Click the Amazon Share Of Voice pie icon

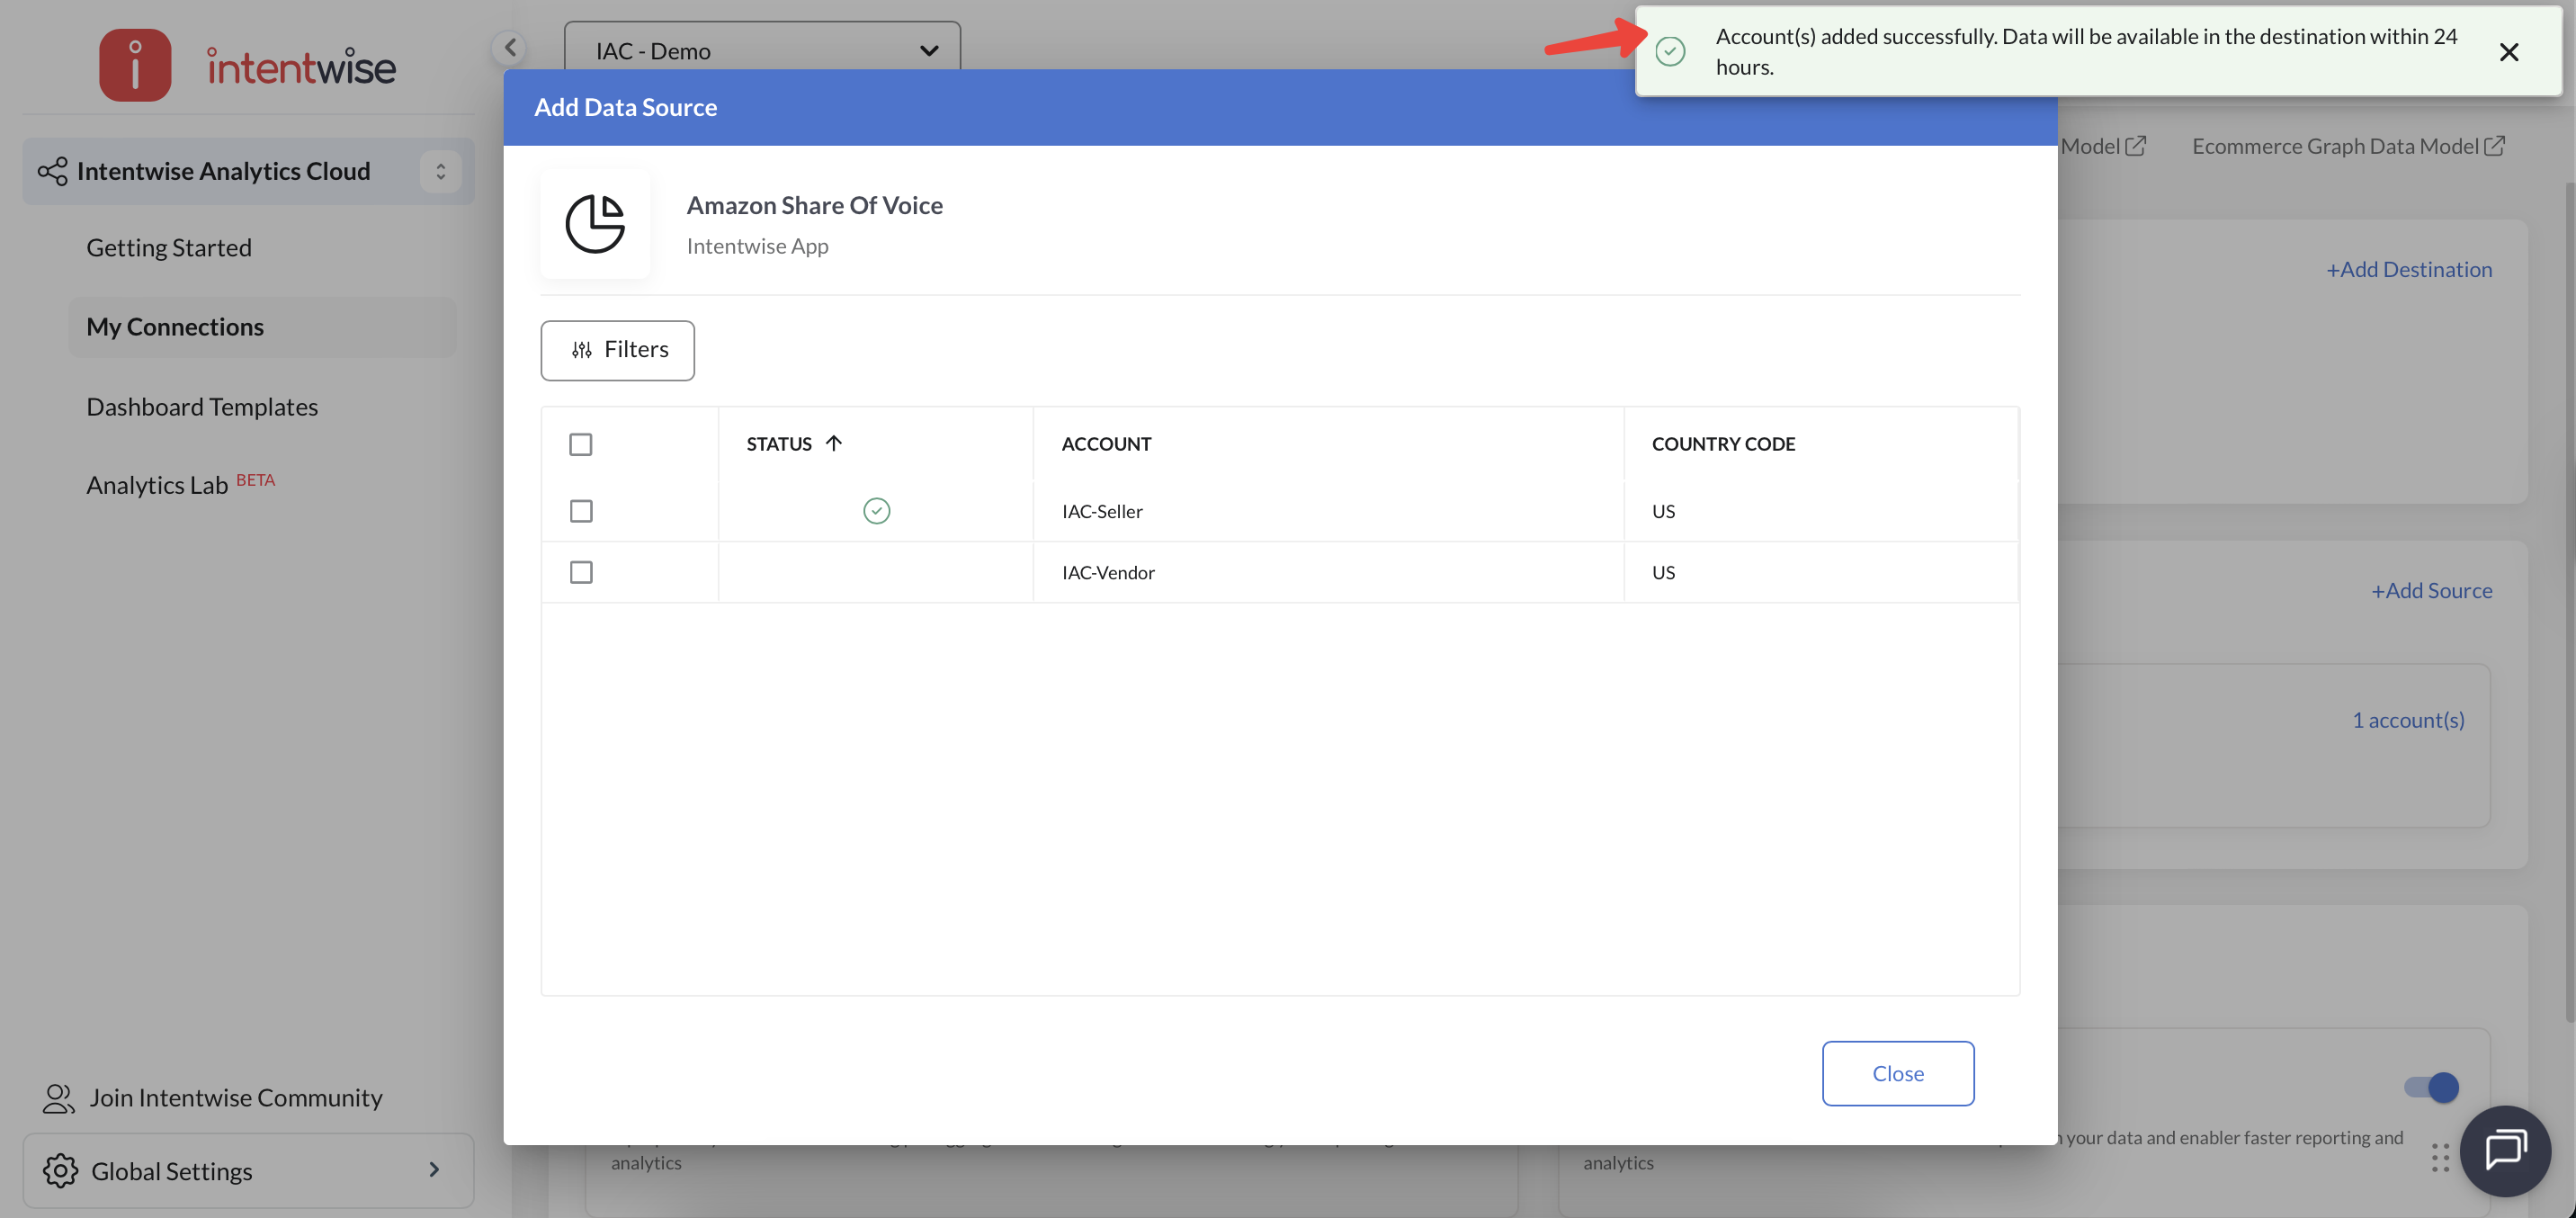[x=595, y=224]
